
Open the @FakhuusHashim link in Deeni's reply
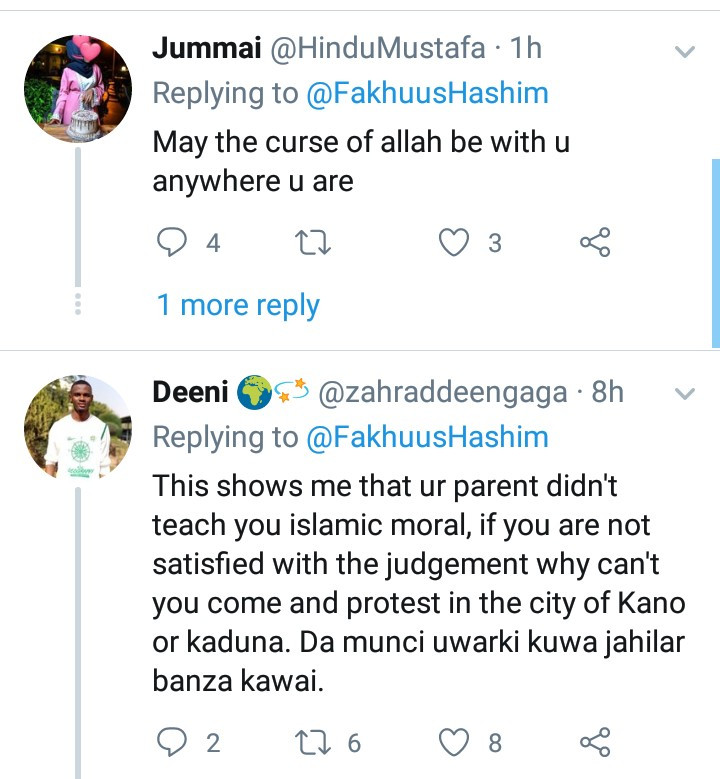click(427, 437)
